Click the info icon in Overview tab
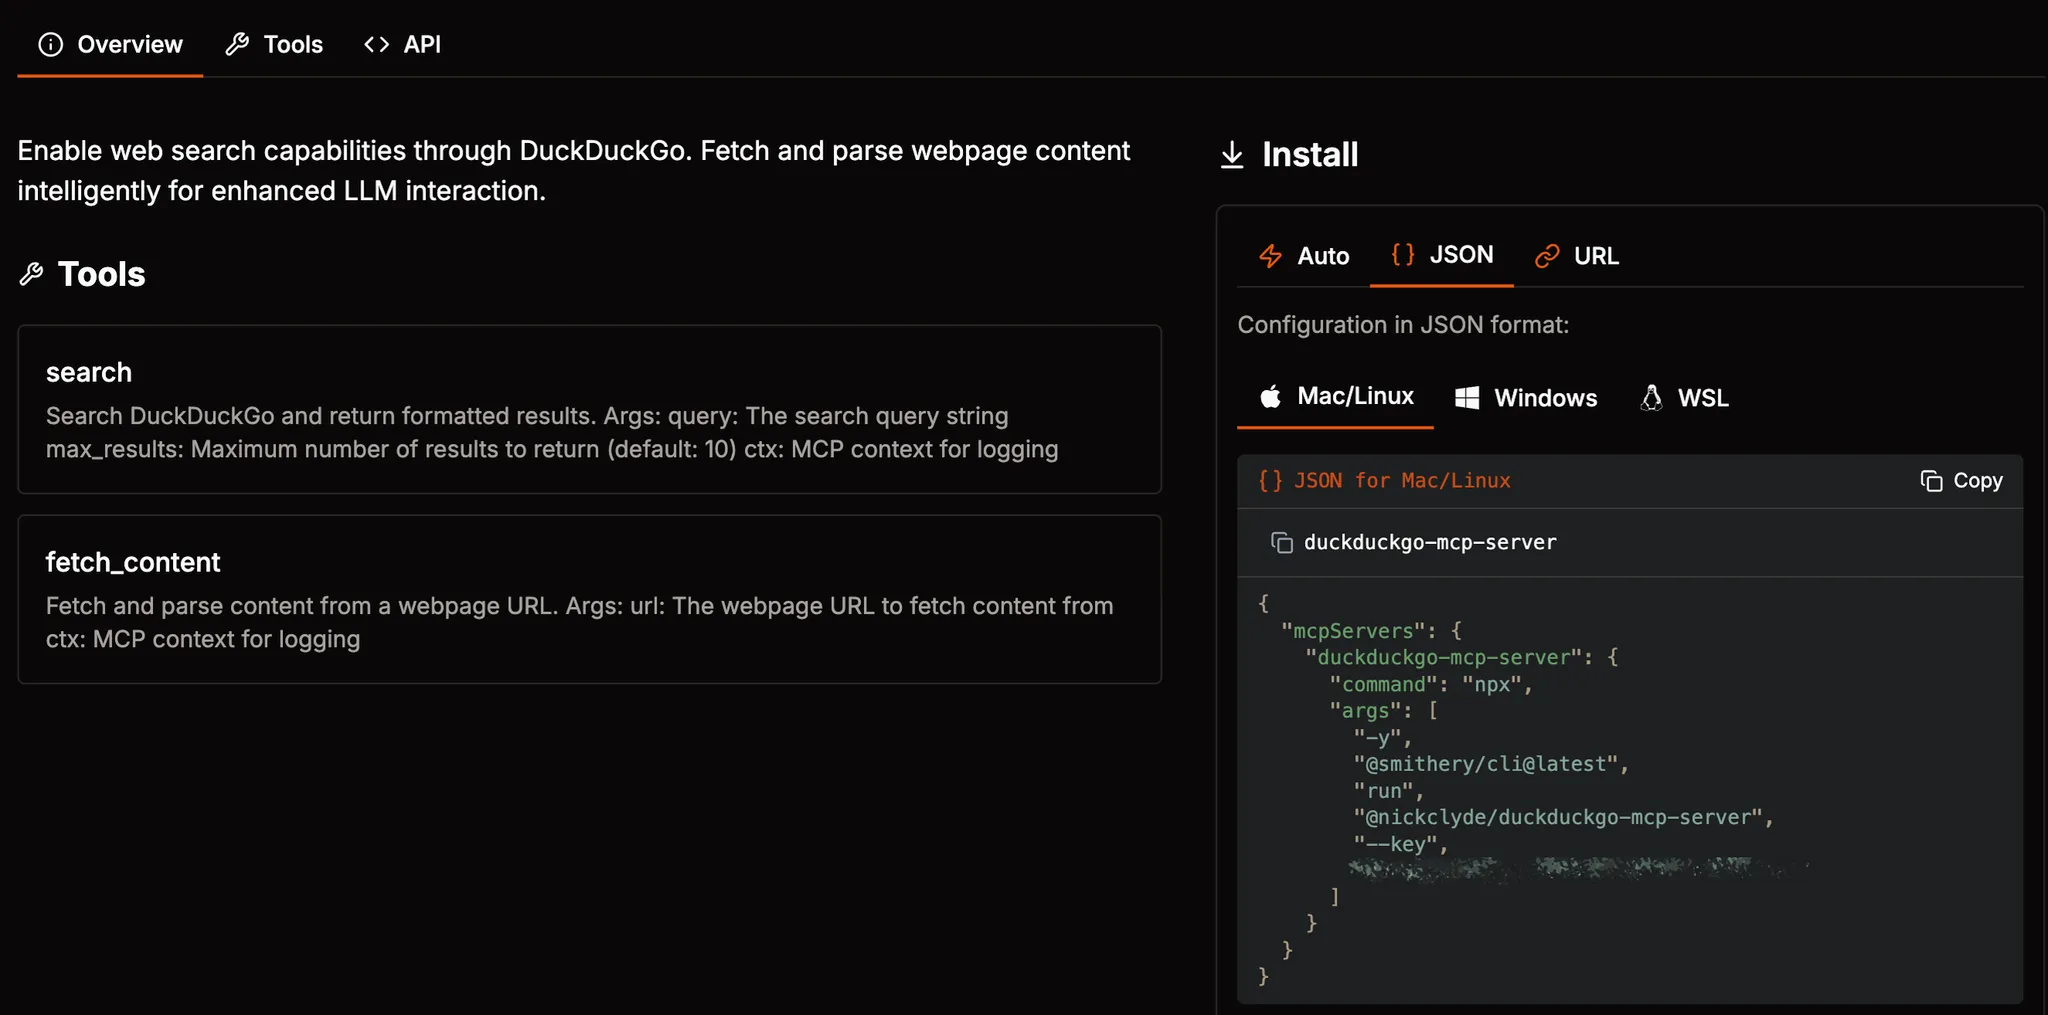Viewport: 2048px width, 1015px height. point(50,44)
